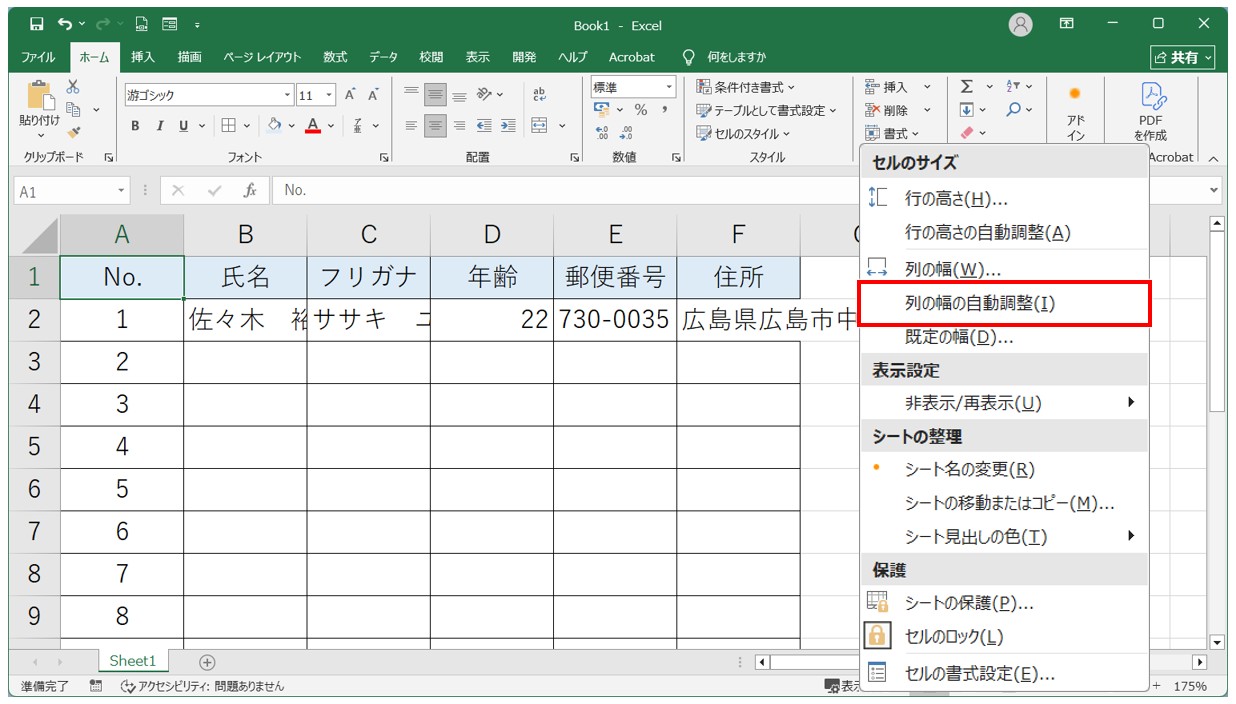The image size is (1236, 704).
Task: Click the Name Box showing A1
Action: click(x=64, y=191)
